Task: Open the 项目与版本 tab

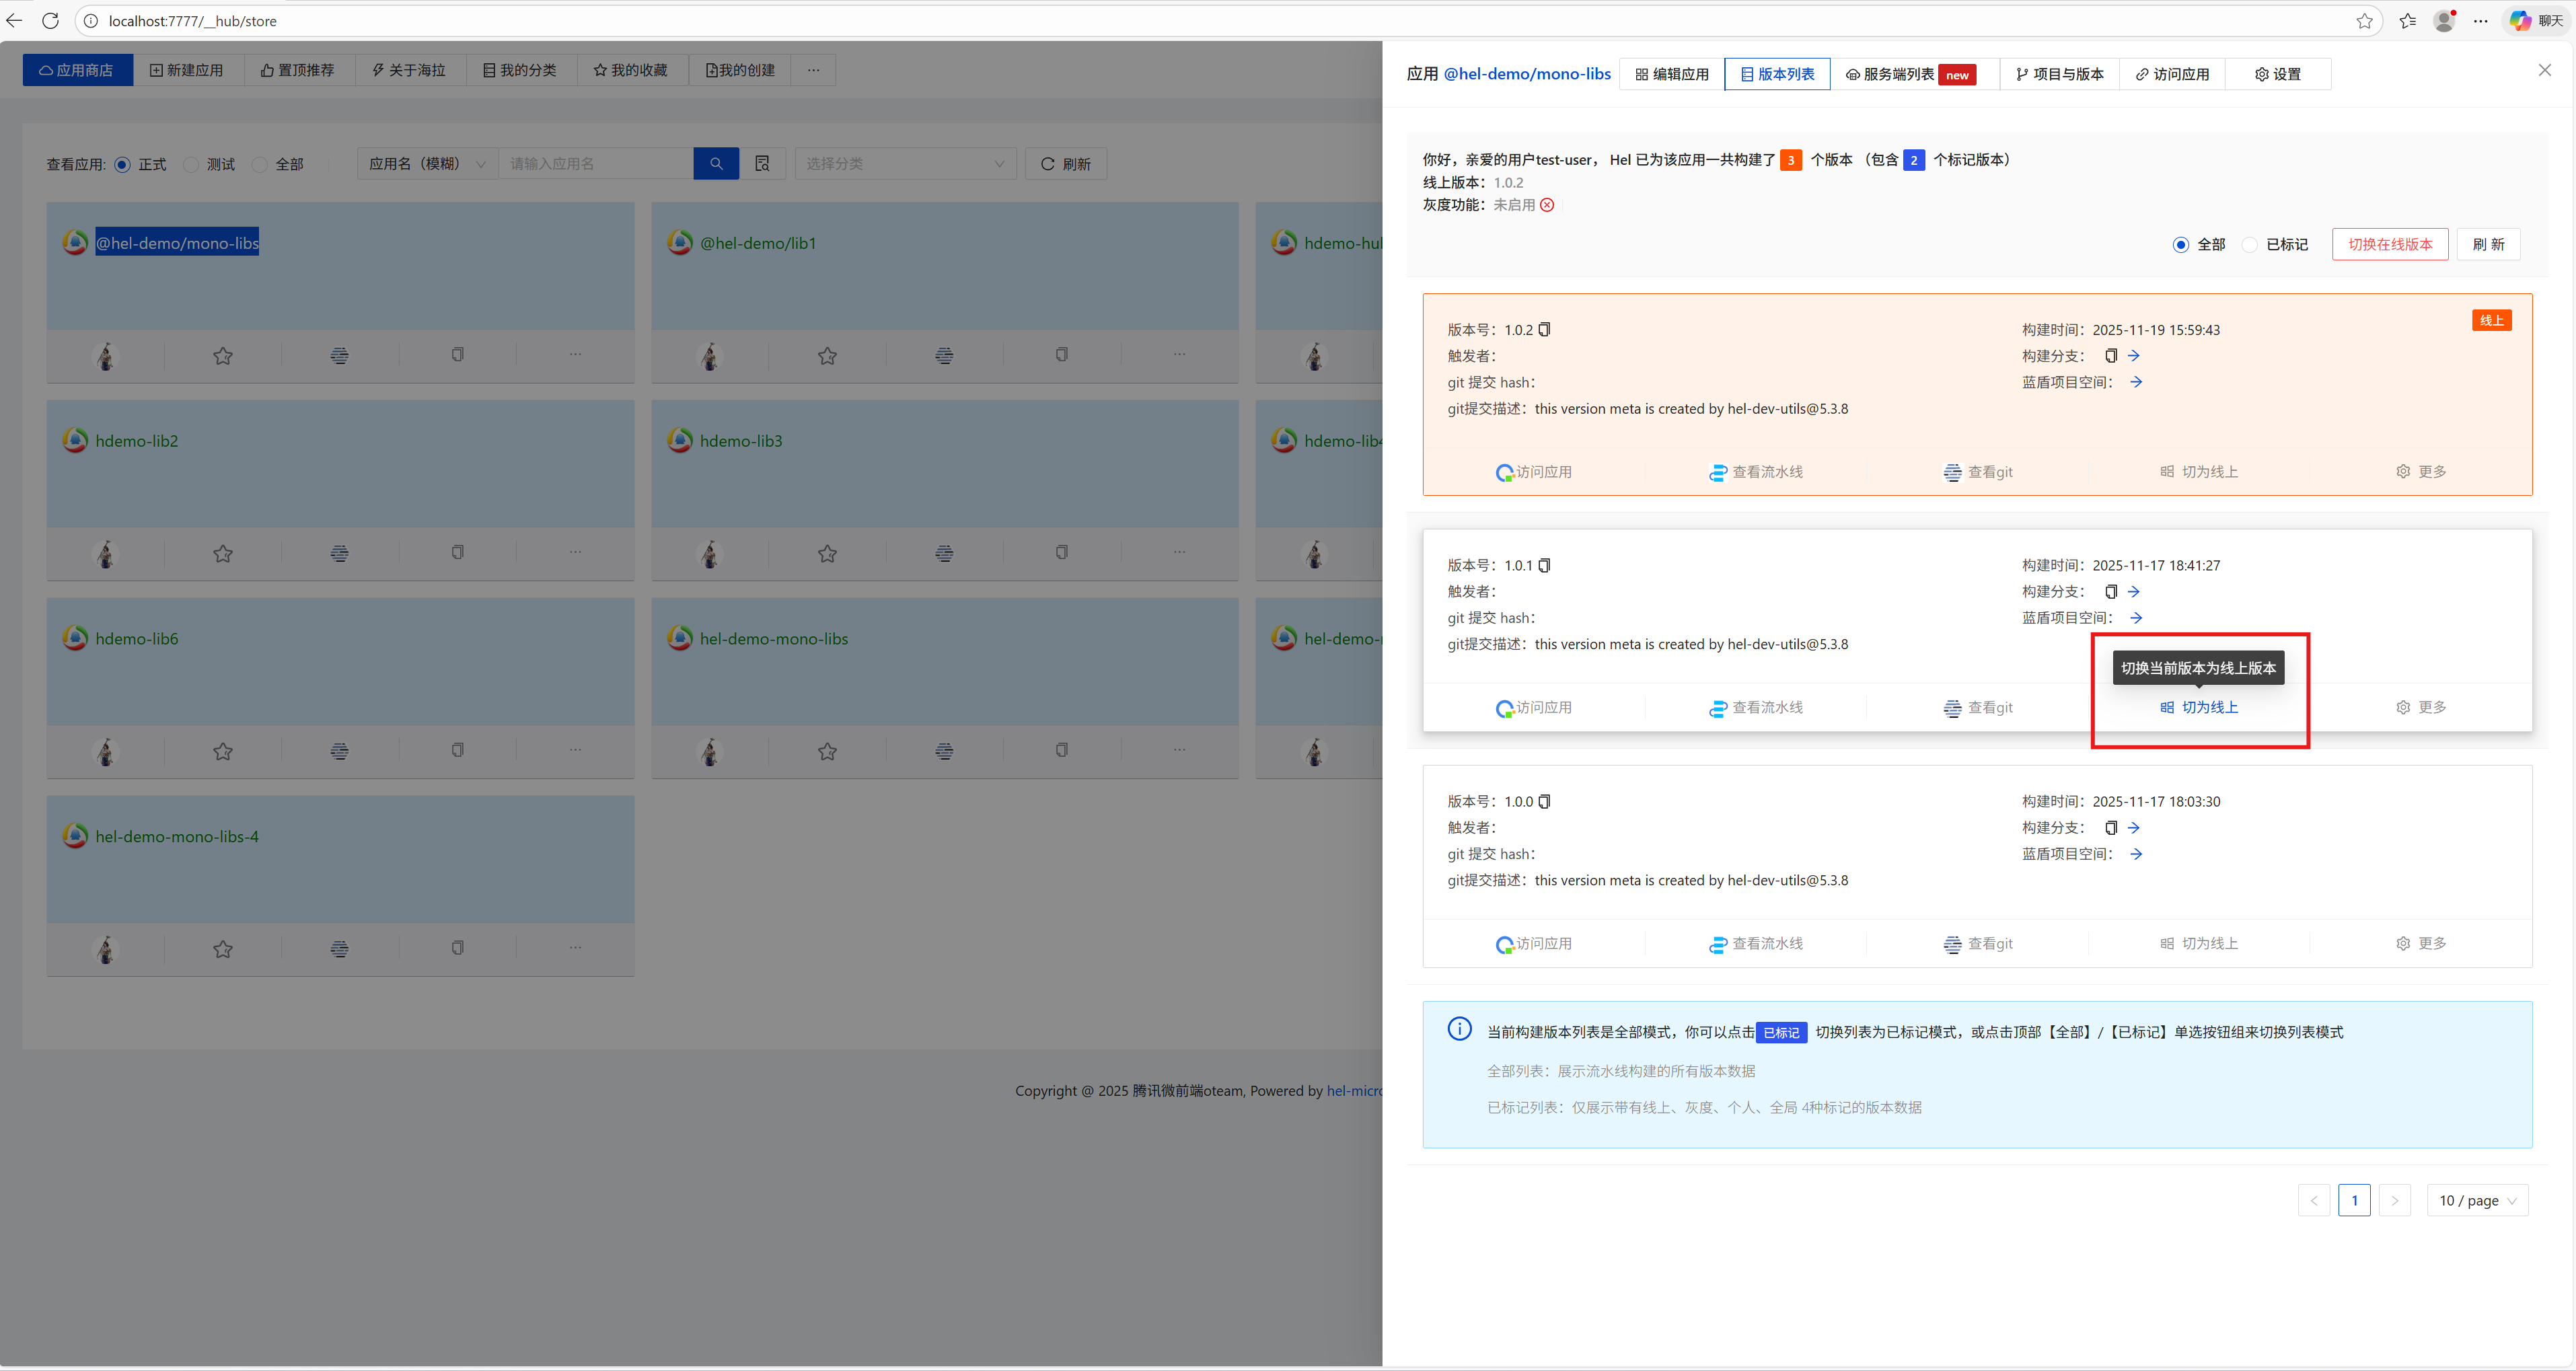Action: click(2059, 74)
